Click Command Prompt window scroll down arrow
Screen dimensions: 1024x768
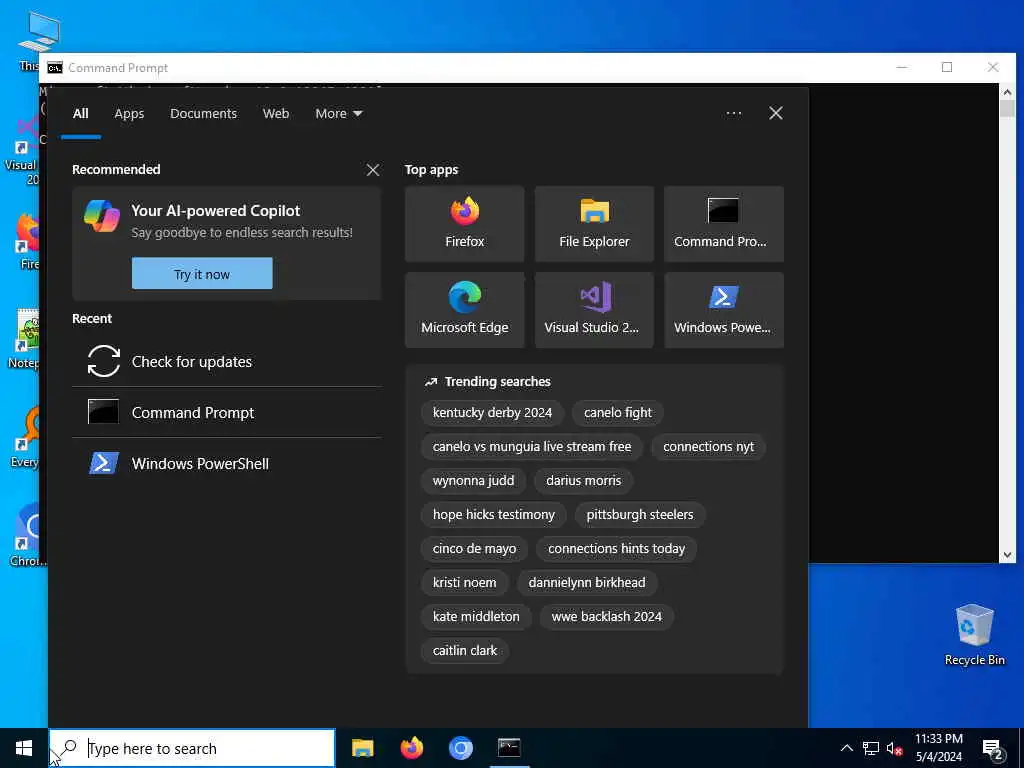pyautogui.click(x=1007, y=554)
